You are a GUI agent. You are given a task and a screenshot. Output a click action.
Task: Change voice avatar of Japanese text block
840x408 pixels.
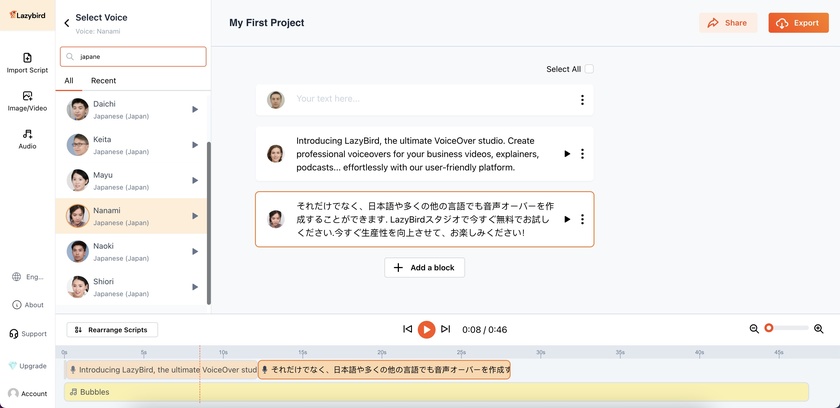(275, 219)
